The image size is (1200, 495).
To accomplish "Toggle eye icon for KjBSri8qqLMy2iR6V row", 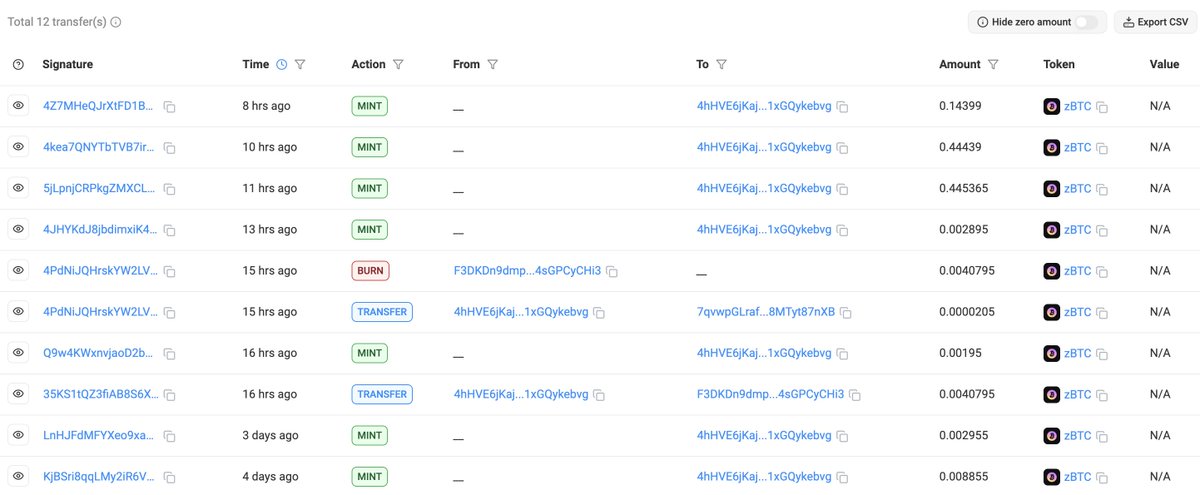I will pos(18,475).
